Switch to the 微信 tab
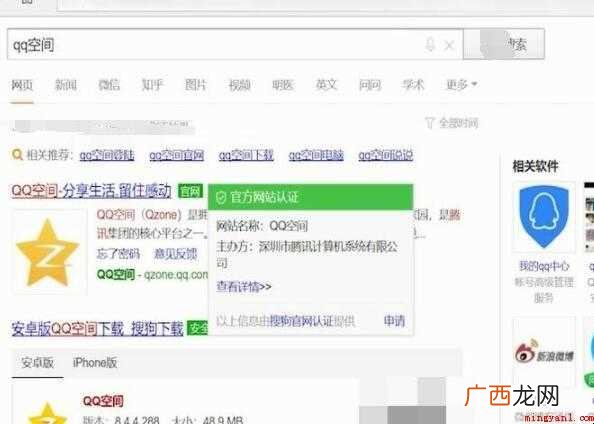 click(x=109, y=84)
